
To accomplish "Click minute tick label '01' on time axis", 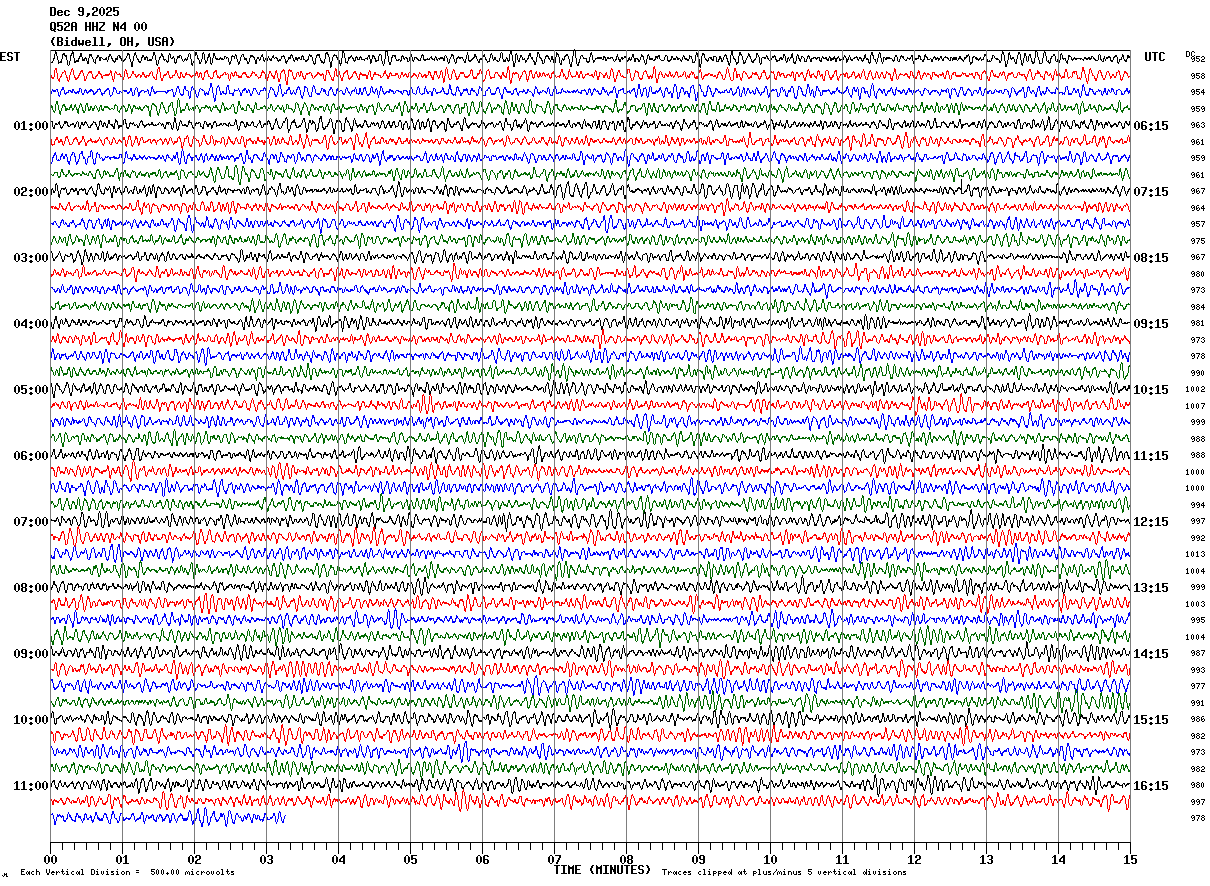I will pyautogui.click(x=122, y=859).
